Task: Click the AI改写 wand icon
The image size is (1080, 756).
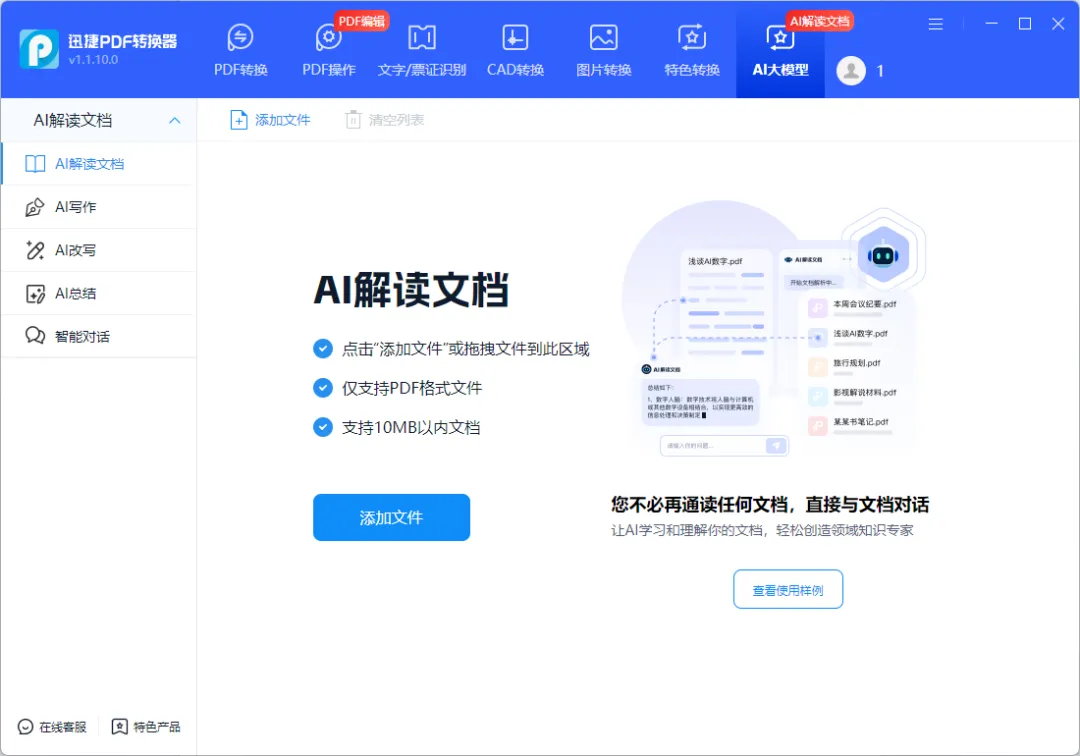Action: (x=35, y=250)
